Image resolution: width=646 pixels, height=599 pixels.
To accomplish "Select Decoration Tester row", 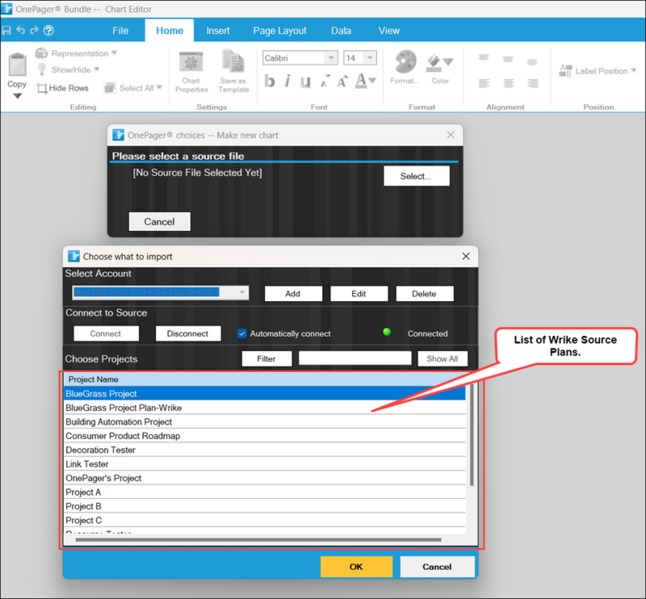I will tap(265, 449).
